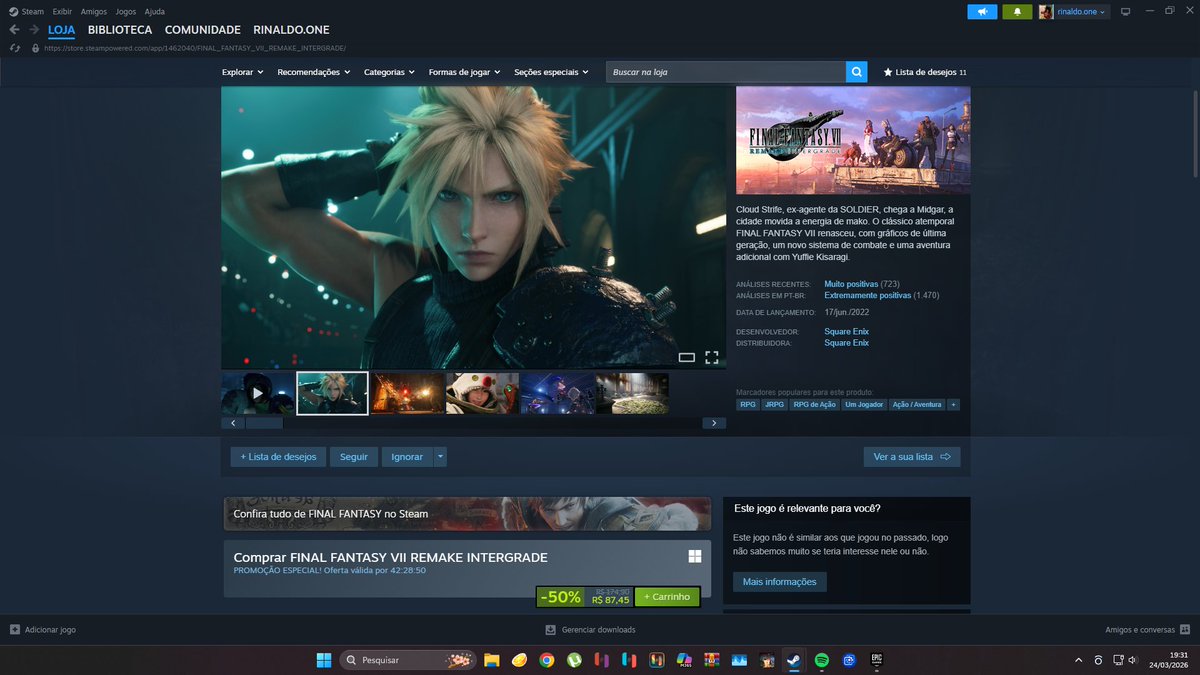Switch to the BIBLIOTECA tab
Screen dimensions: 1200x675
coord(120,30)
